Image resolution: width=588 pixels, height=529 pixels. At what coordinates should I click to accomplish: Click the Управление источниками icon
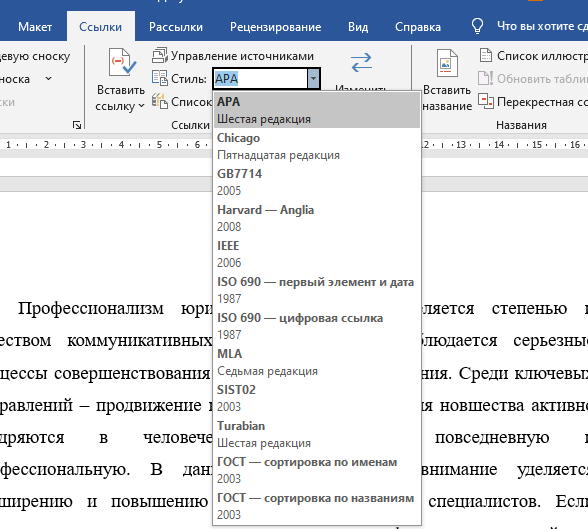tap(160, 55)
